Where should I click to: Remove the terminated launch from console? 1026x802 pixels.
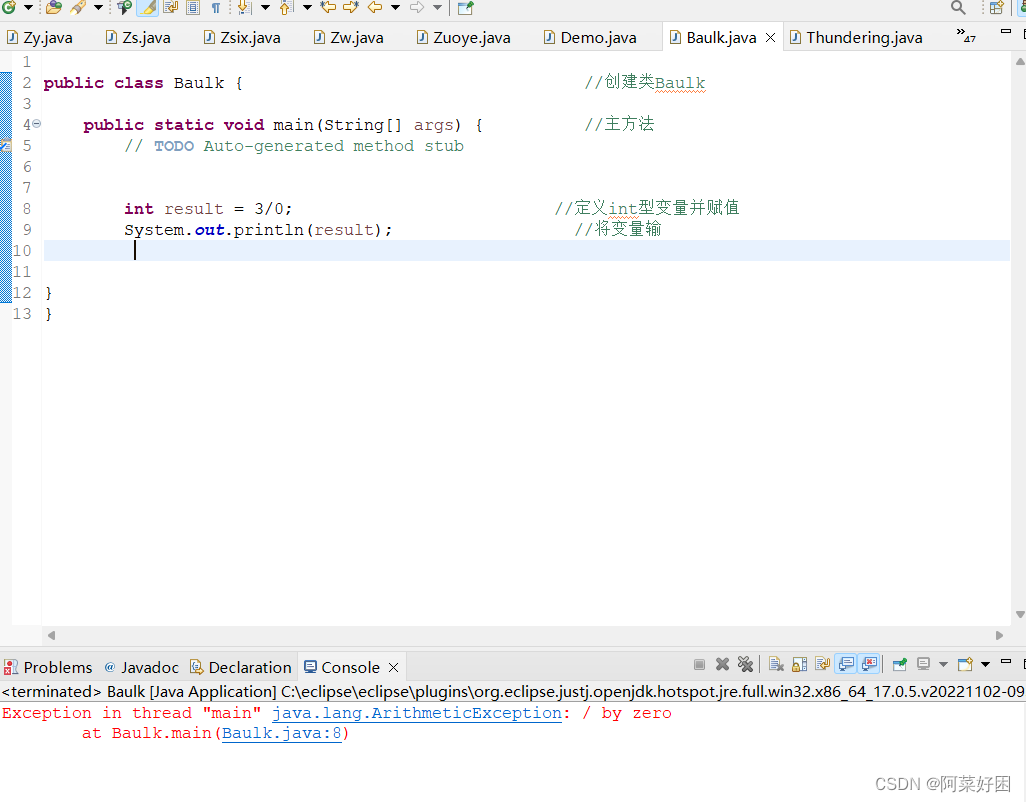(x=722, y=665)
